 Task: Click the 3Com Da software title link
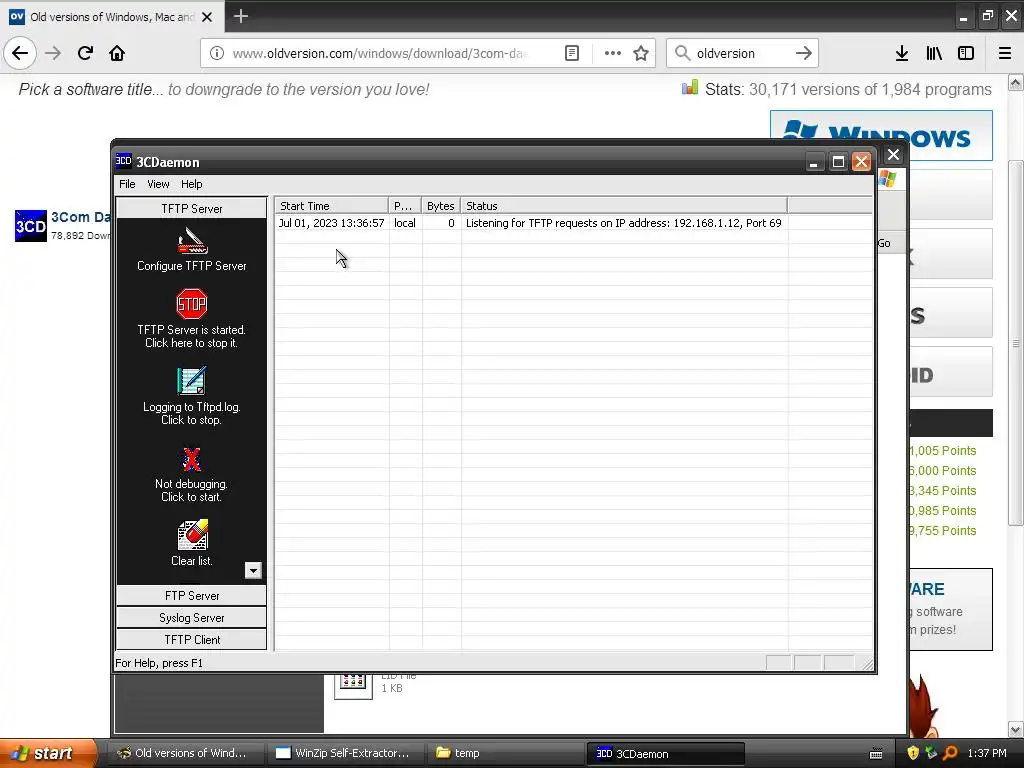80,217
